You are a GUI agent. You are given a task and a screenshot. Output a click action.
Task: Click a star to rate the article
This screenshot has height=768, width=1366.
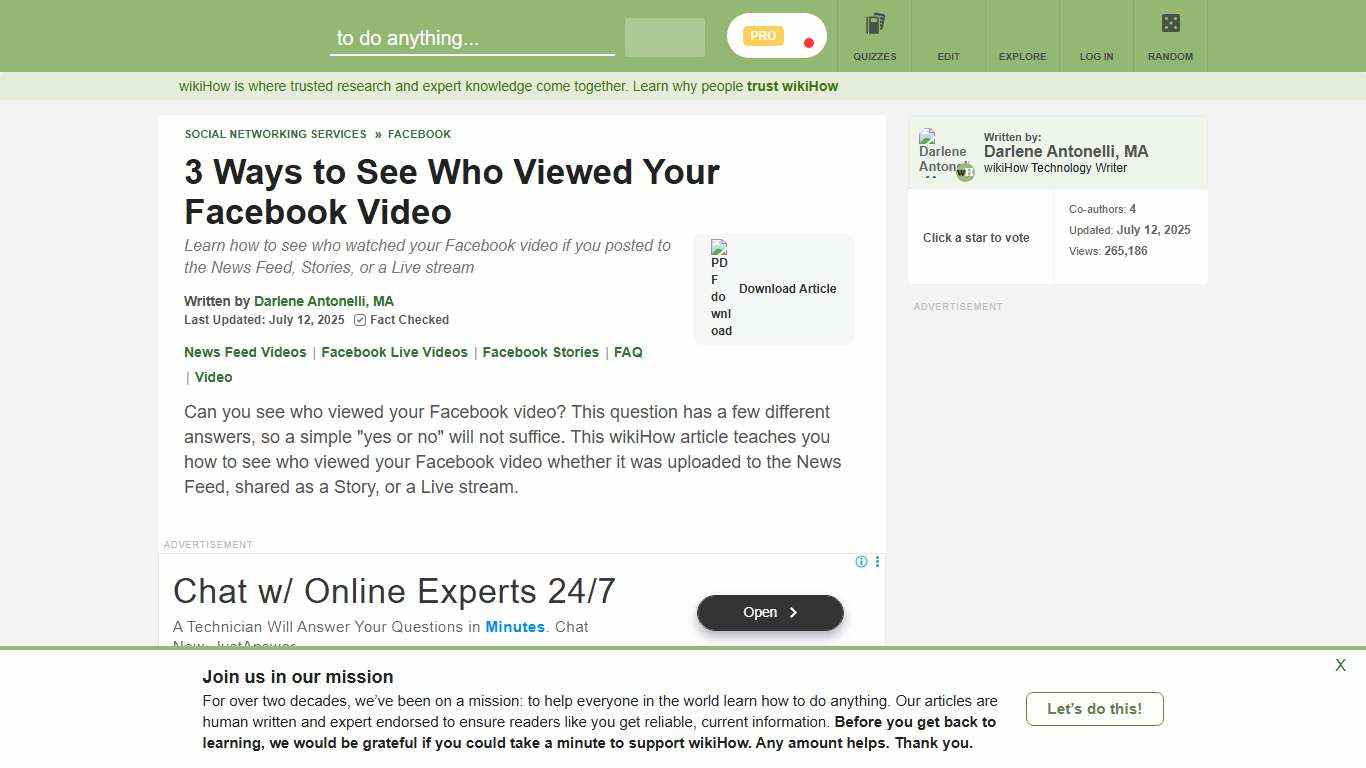click(976, 238)
